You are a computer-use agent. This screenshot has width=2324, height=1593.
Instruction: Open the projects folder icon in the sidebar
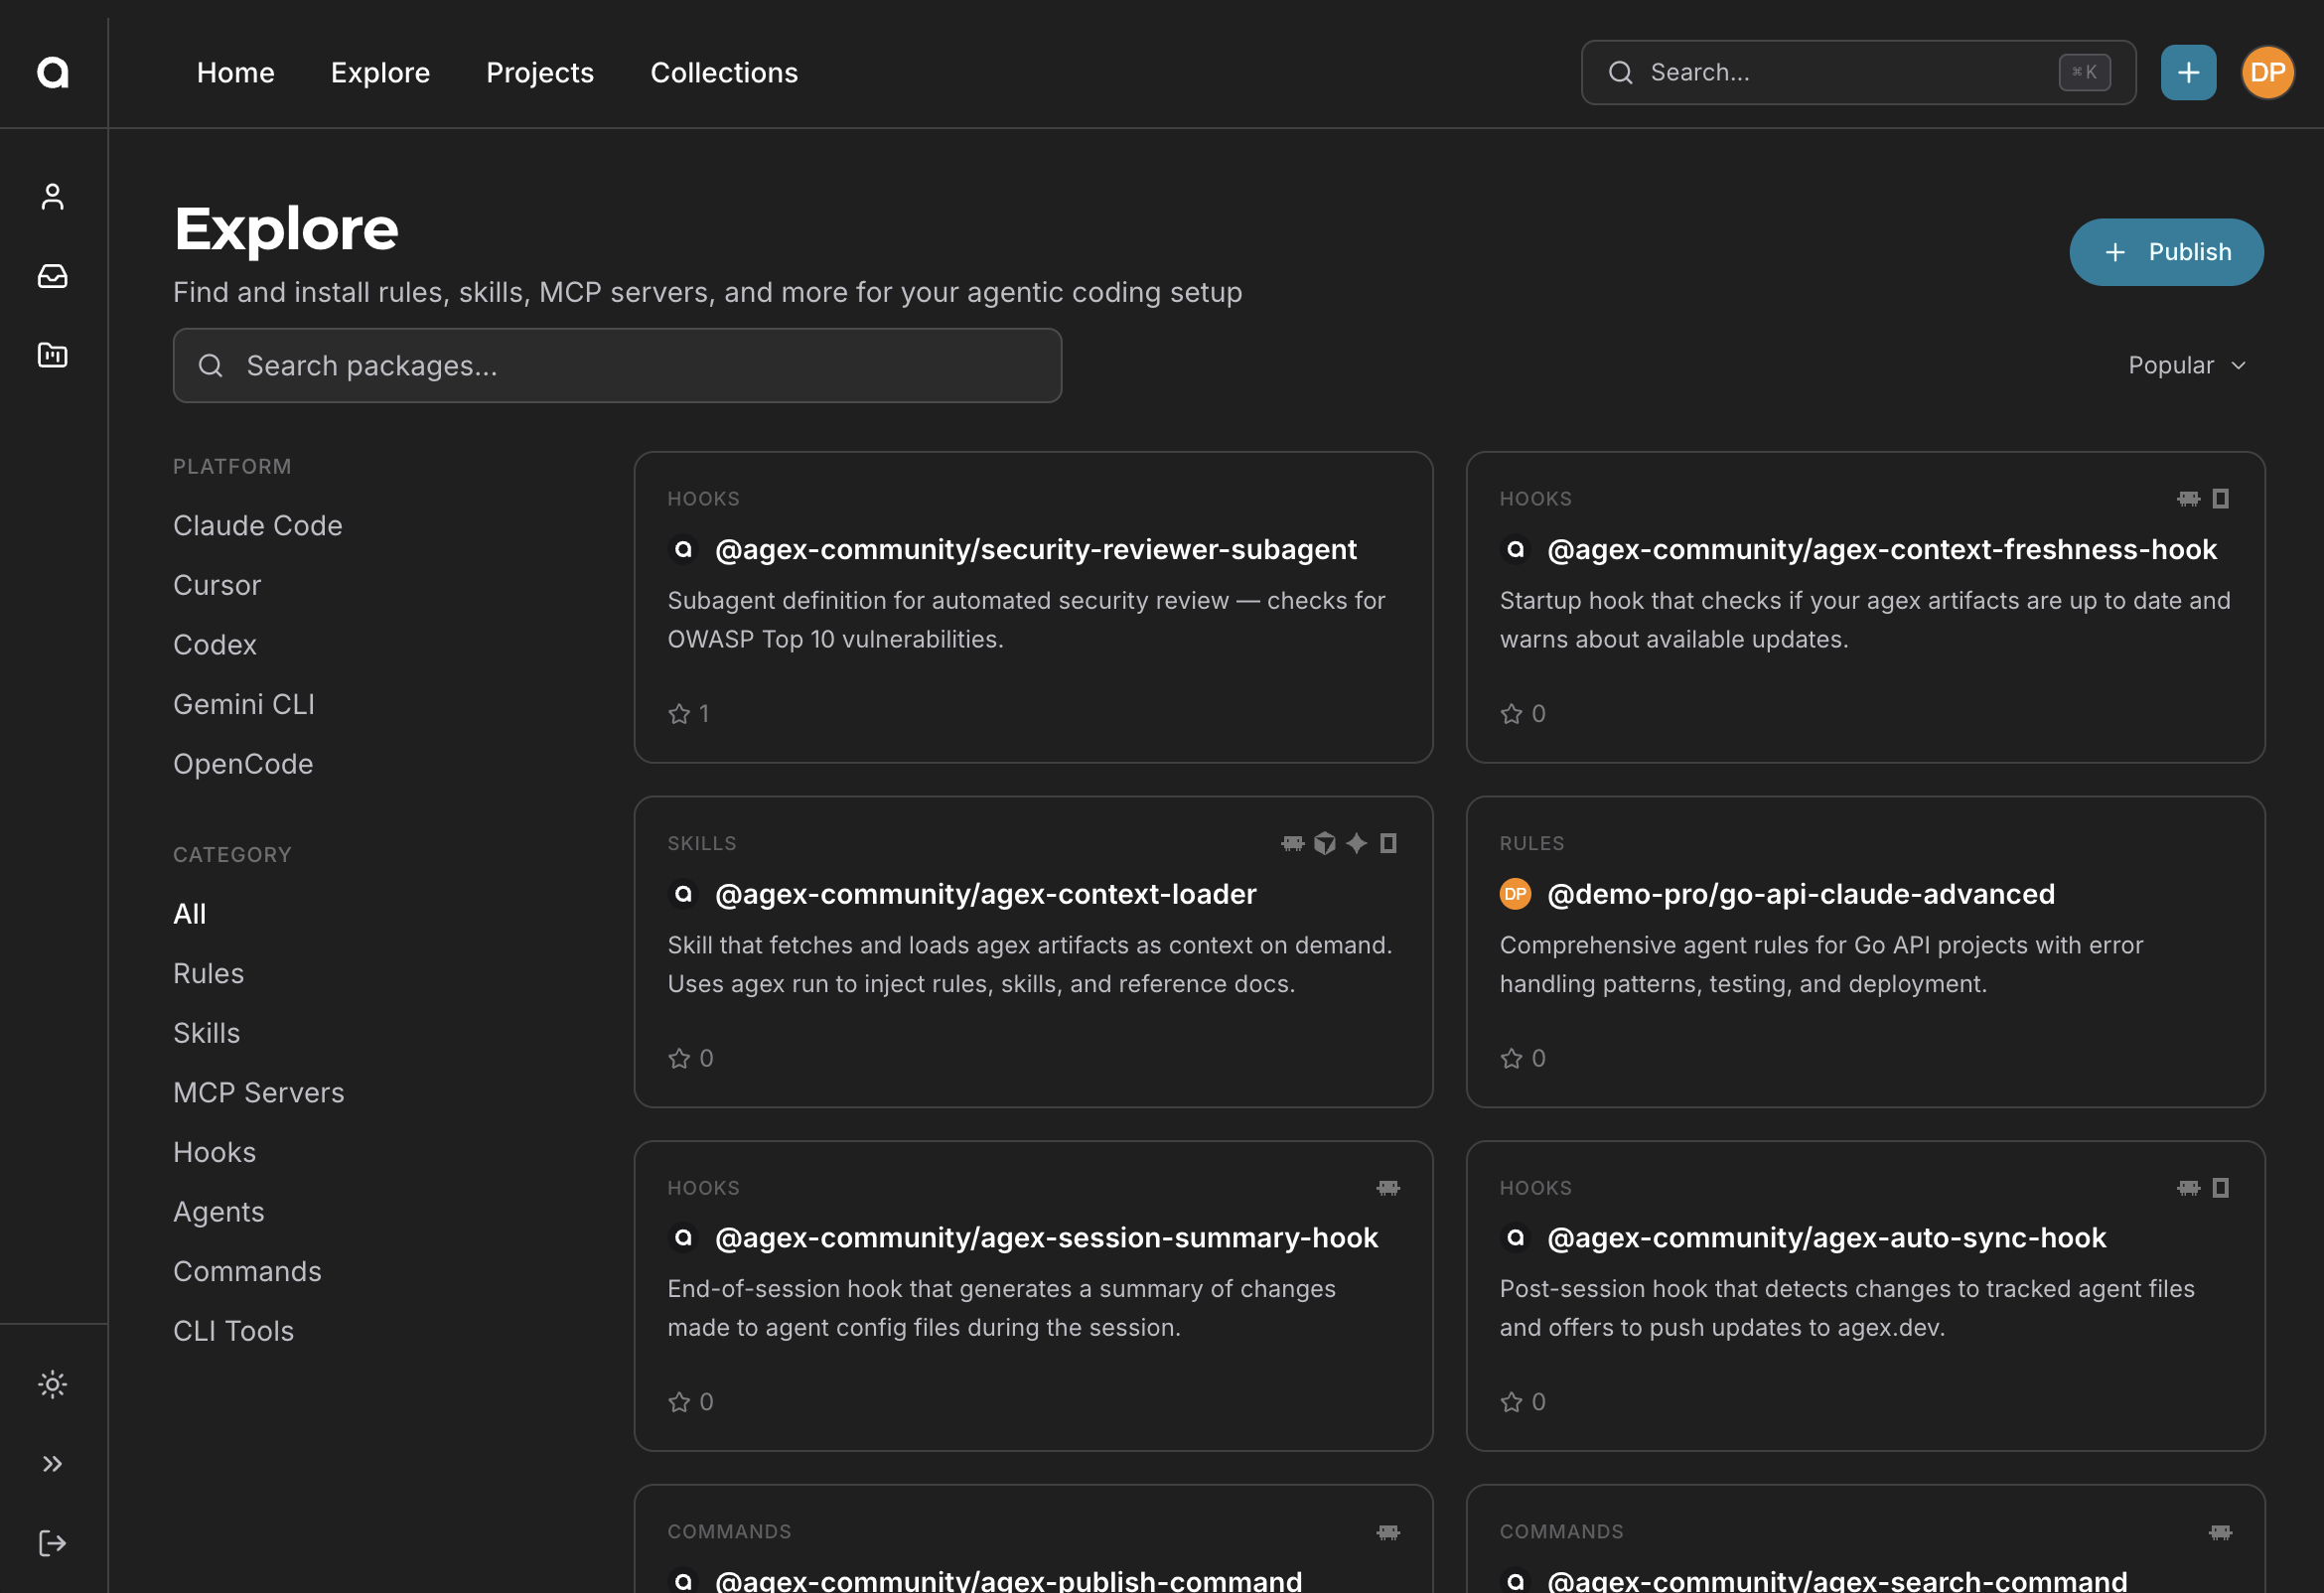[x=53, y=355]
